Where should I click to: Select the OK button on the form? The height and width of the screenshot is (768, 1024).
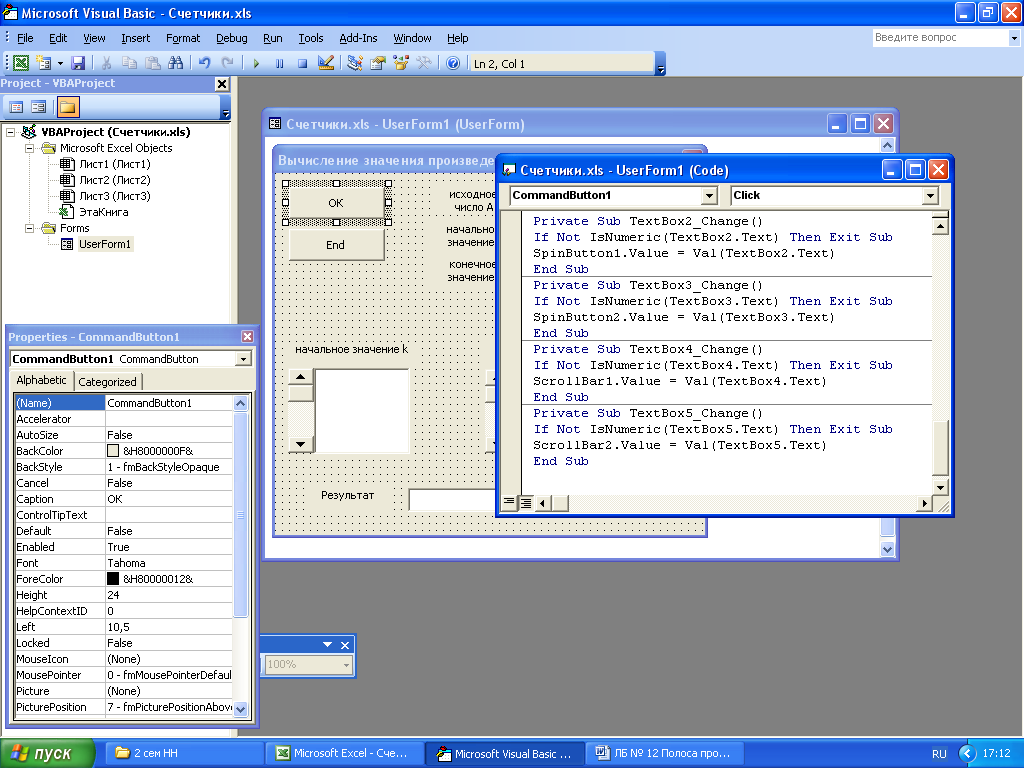336,203
